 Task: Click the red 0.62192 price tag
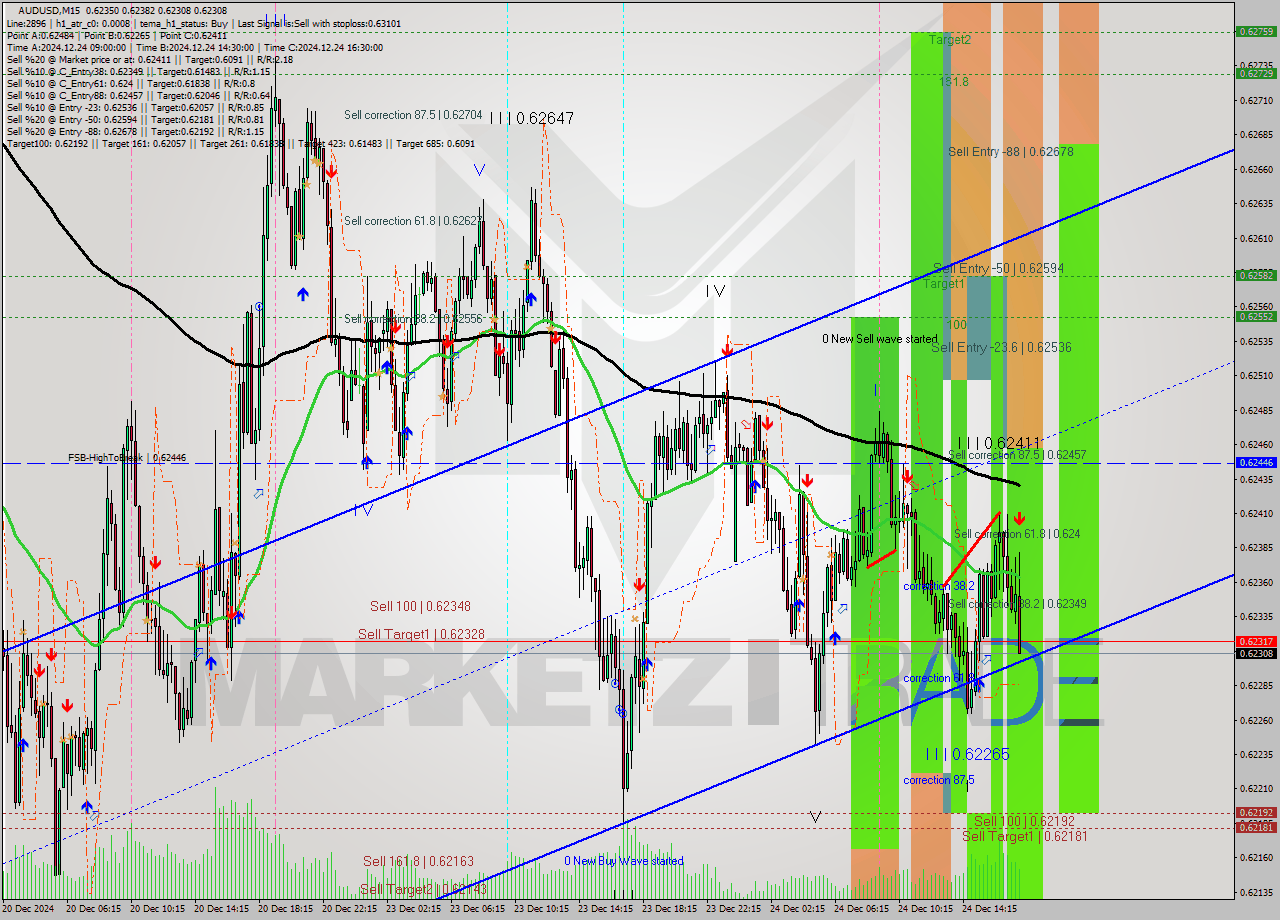click(1256, 813)
